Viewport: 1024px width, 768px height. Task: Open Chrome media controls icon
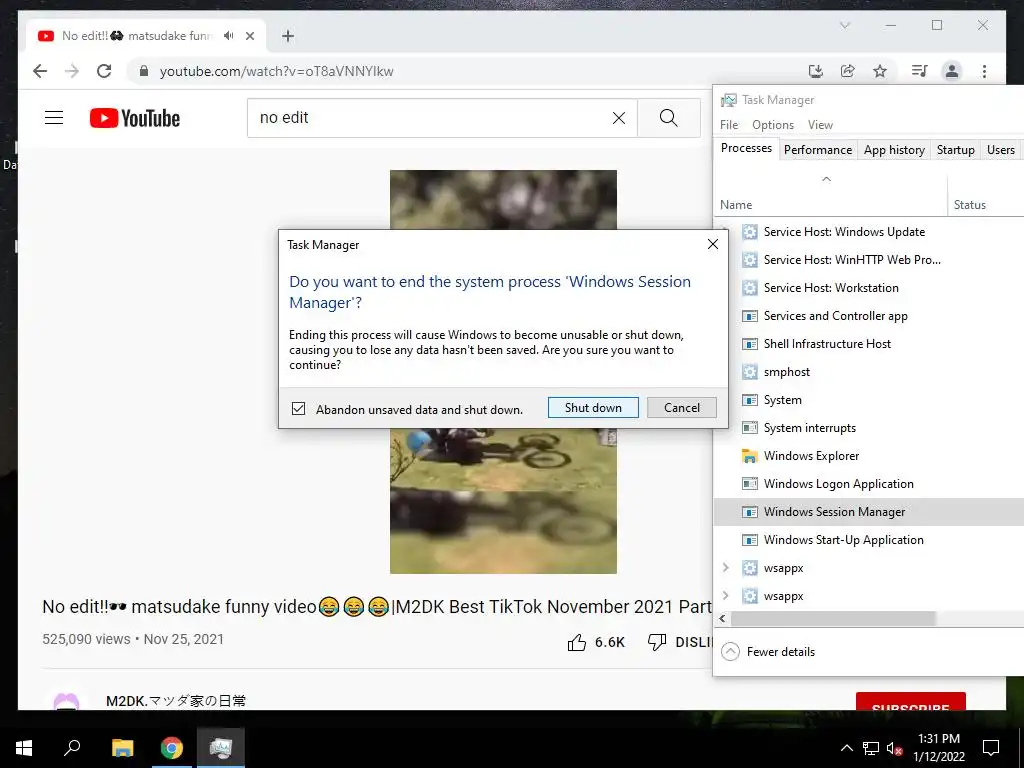[920, 71]
